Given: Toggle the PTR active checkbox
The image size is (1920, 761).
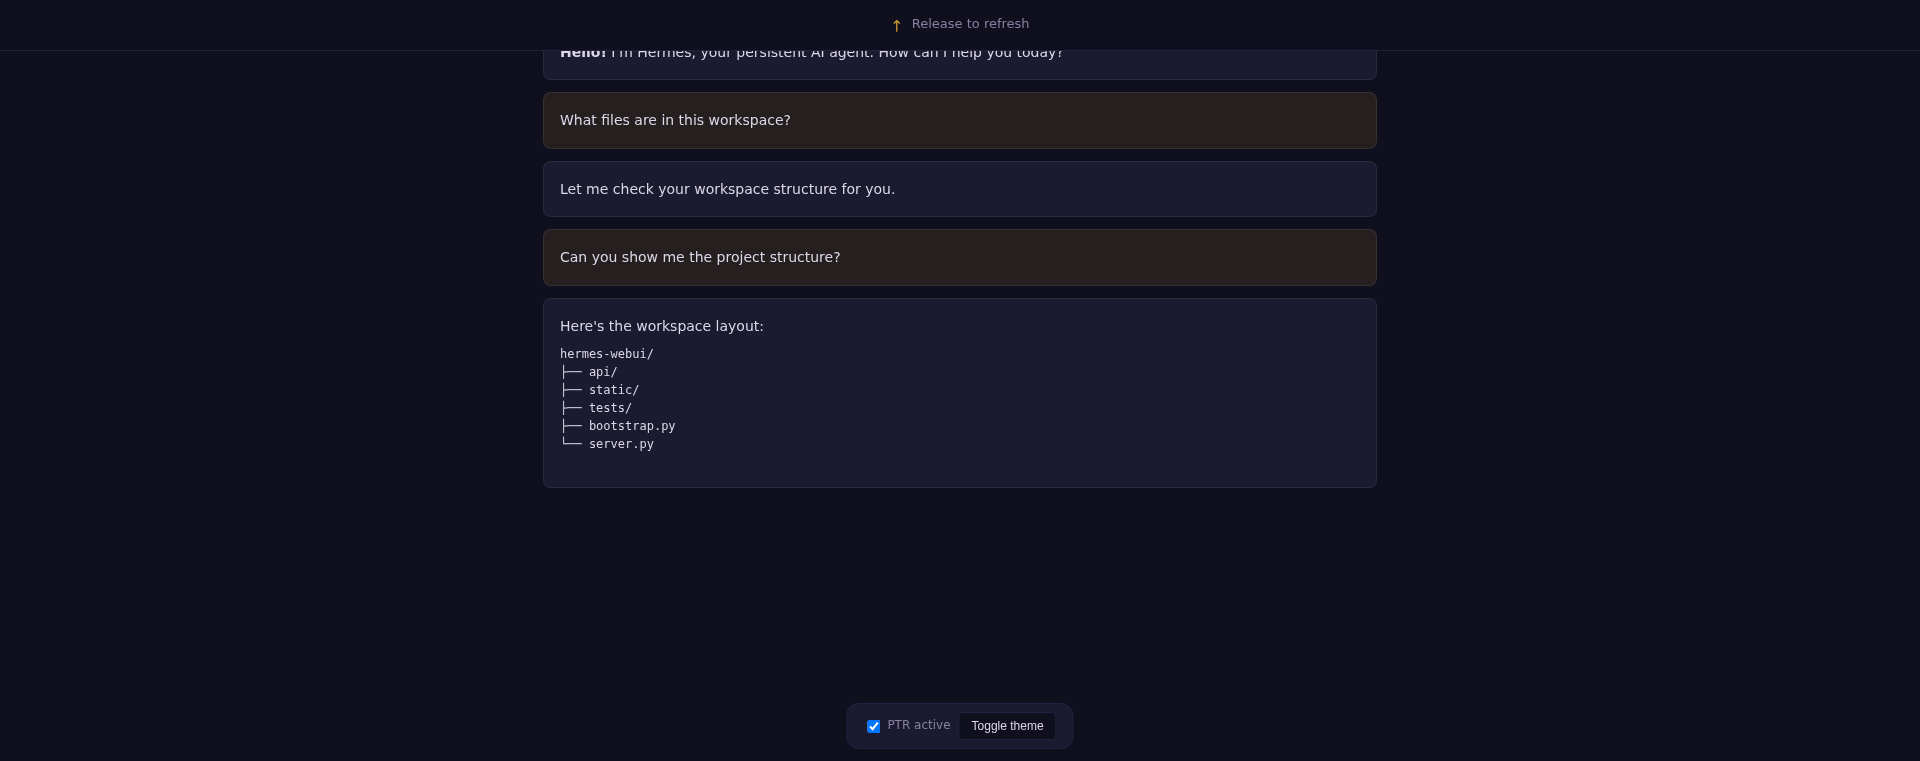Looking at the screenshot, I should pyautogui.click(x=873, y=726).
